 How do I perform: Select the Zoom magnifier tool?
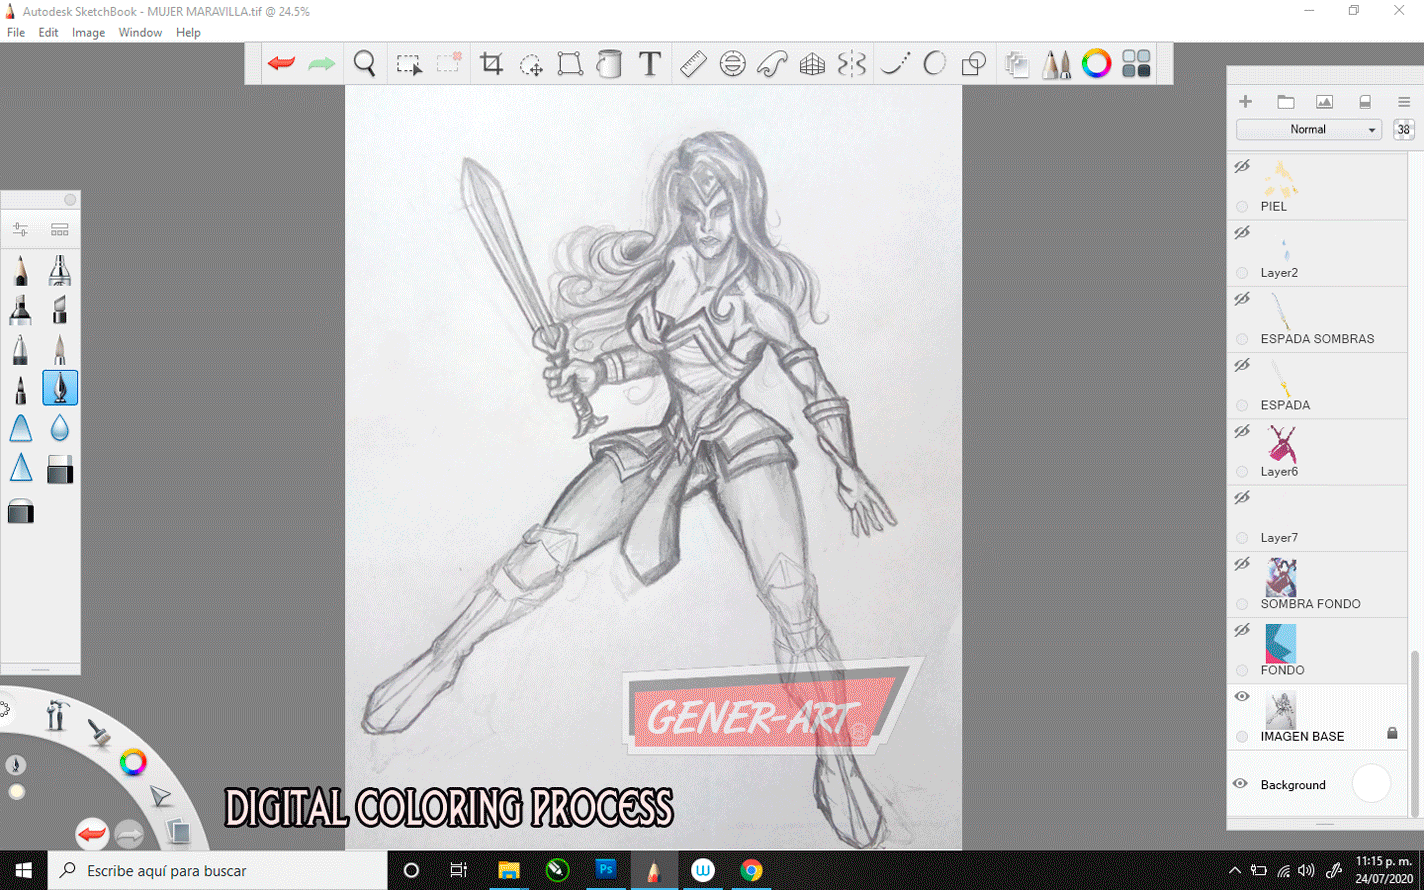click(365, 64)
